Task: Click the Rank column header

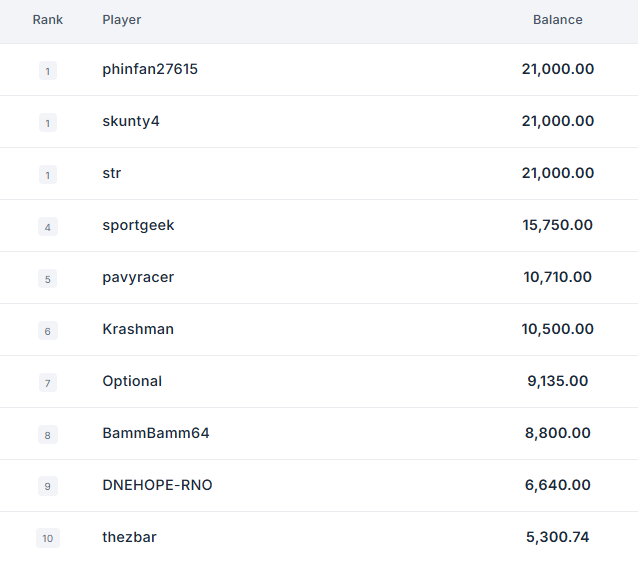Action: 48,20
